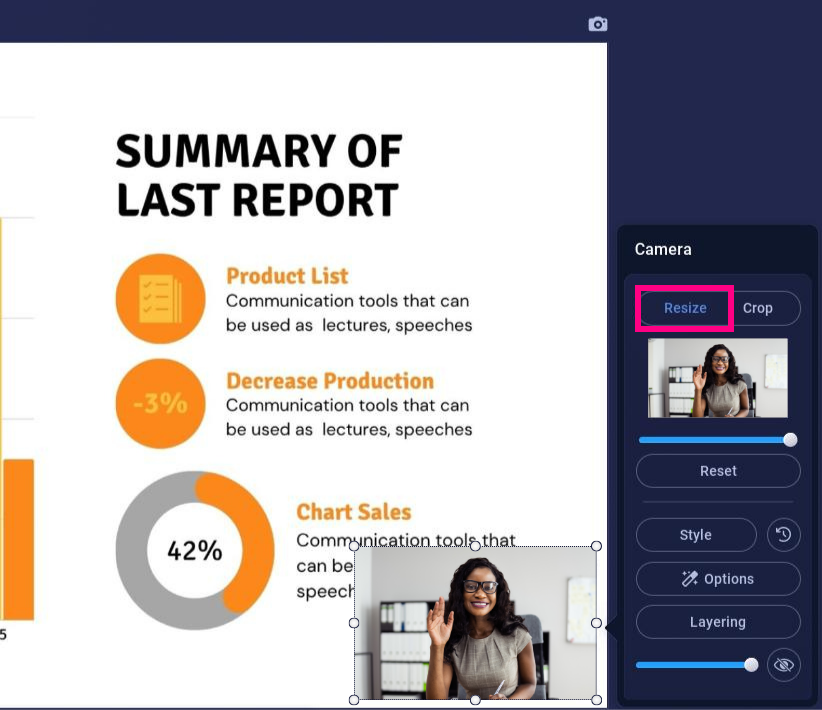Screen dimensions: 822x710
Task: Click the orange -3% circle icon
Action: (160, 403)
